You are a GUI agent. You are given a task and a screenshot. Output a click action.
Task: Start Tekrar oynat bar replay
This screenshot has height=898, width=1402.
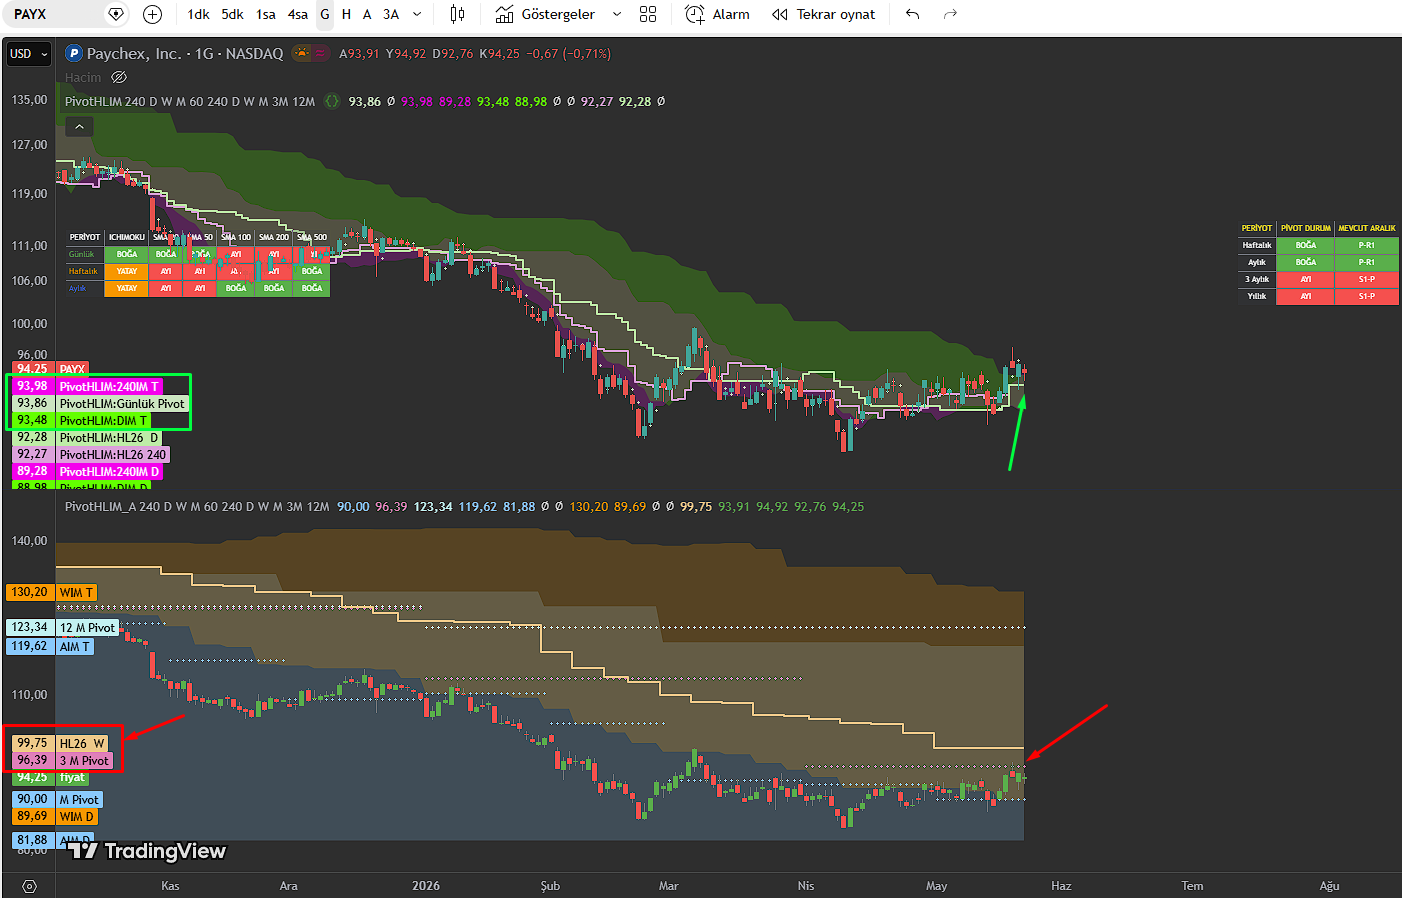823,14
